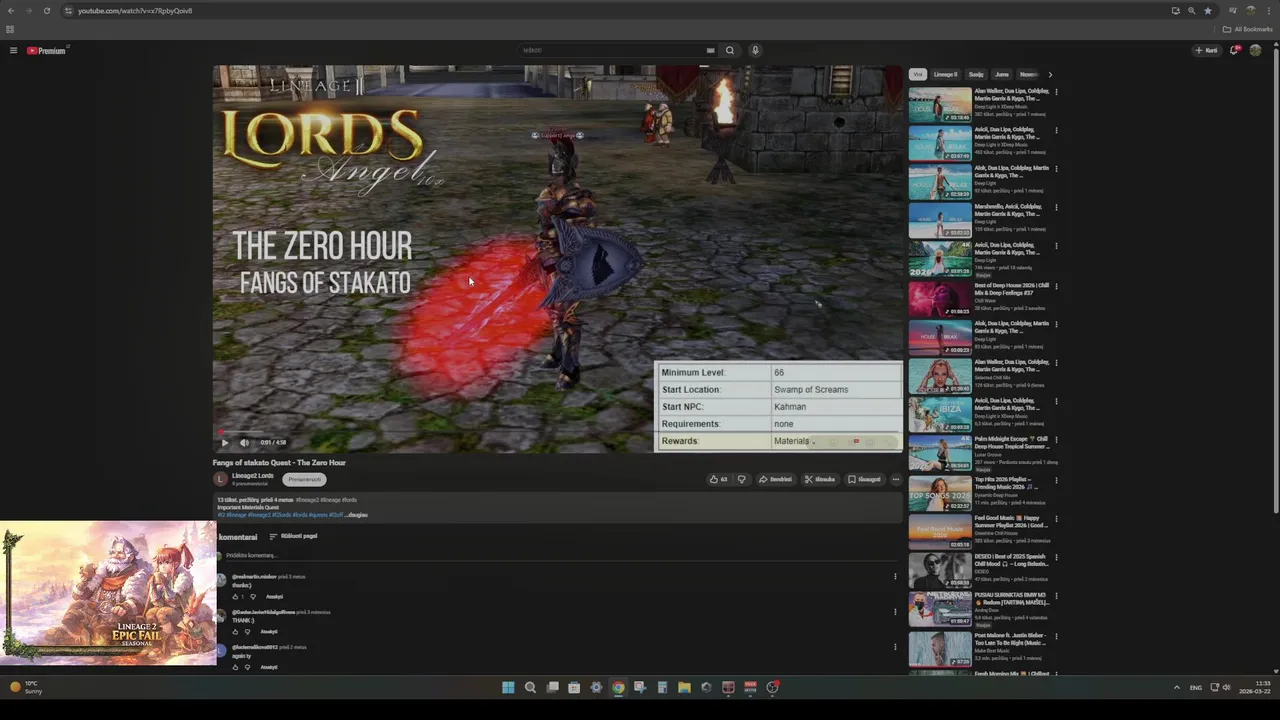Open options for Best of Deep House 2026

coord(1056,286)
